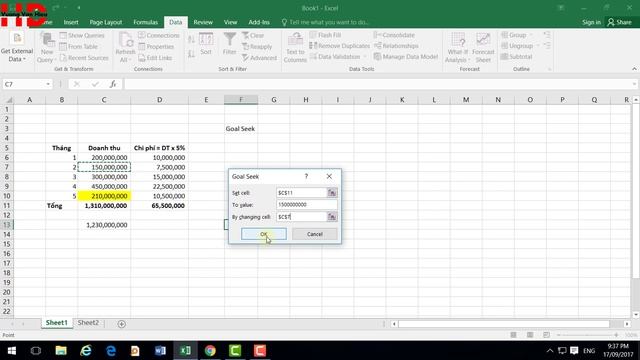The height and width of the screenshot is (360, 640).
Task: Click the To value input field
Action: click(307, 204)
